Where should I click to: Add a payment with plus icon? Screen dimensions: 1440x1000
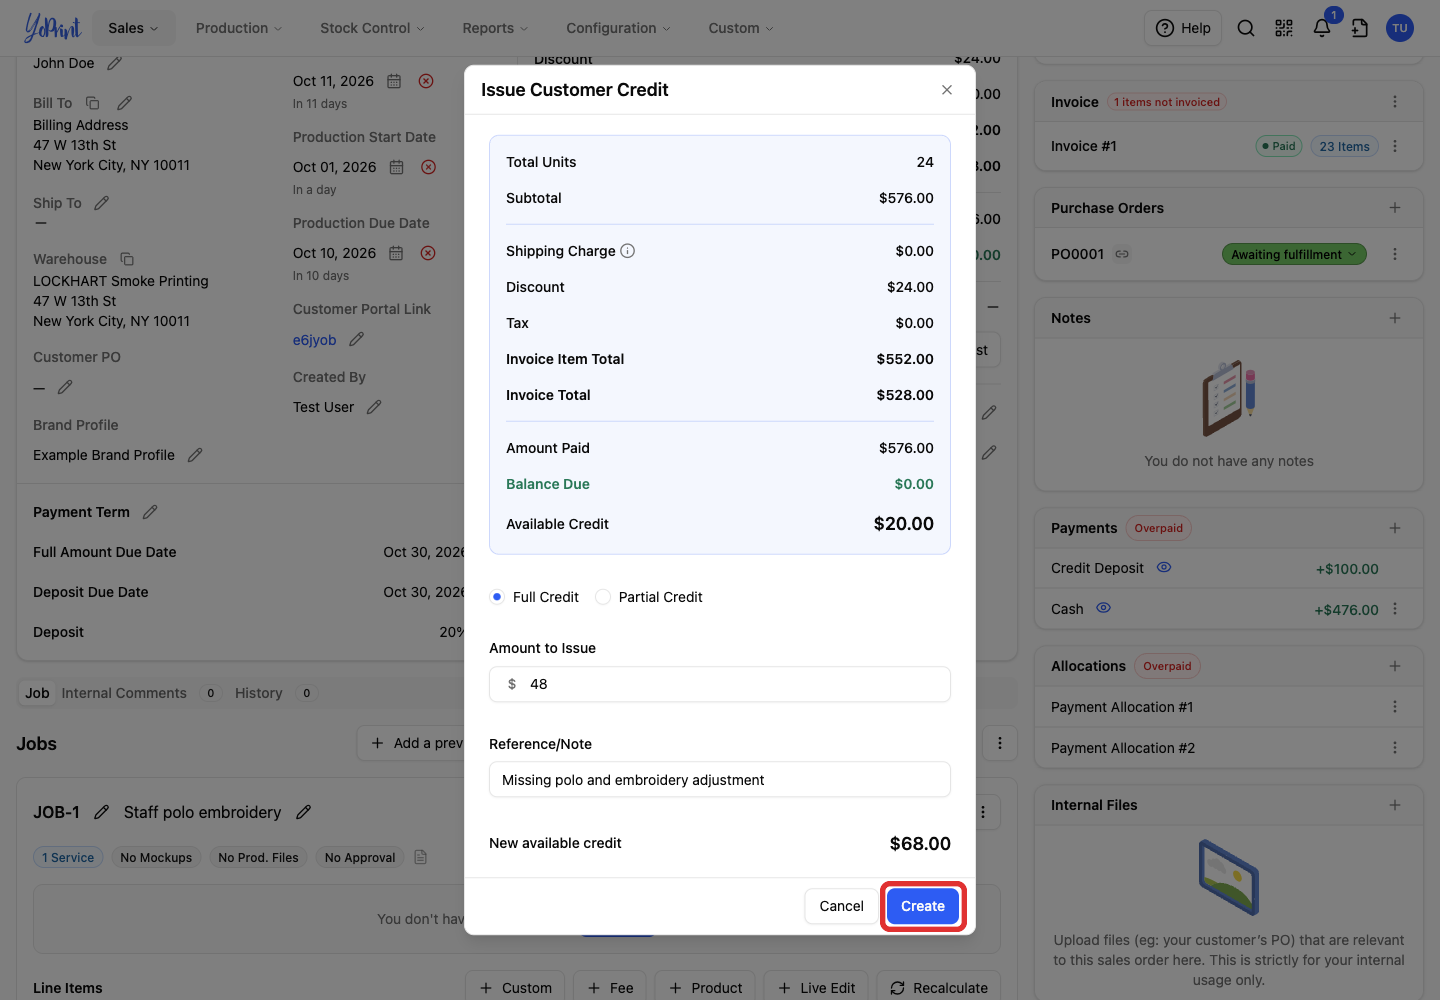[1395, 528]
